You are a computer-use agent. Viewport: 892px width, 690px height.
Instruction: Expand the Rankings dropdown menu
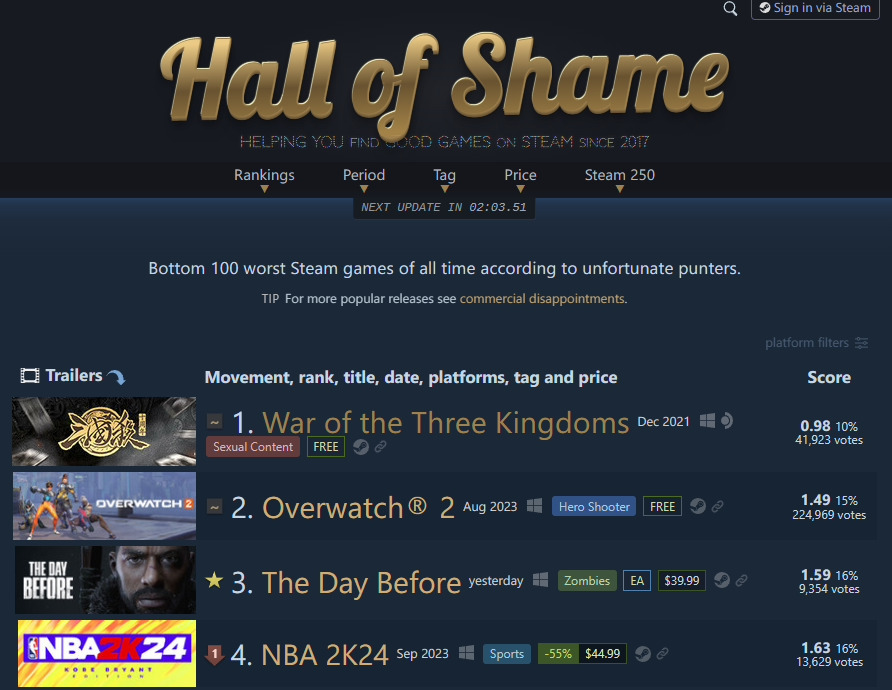pos(264,179)
